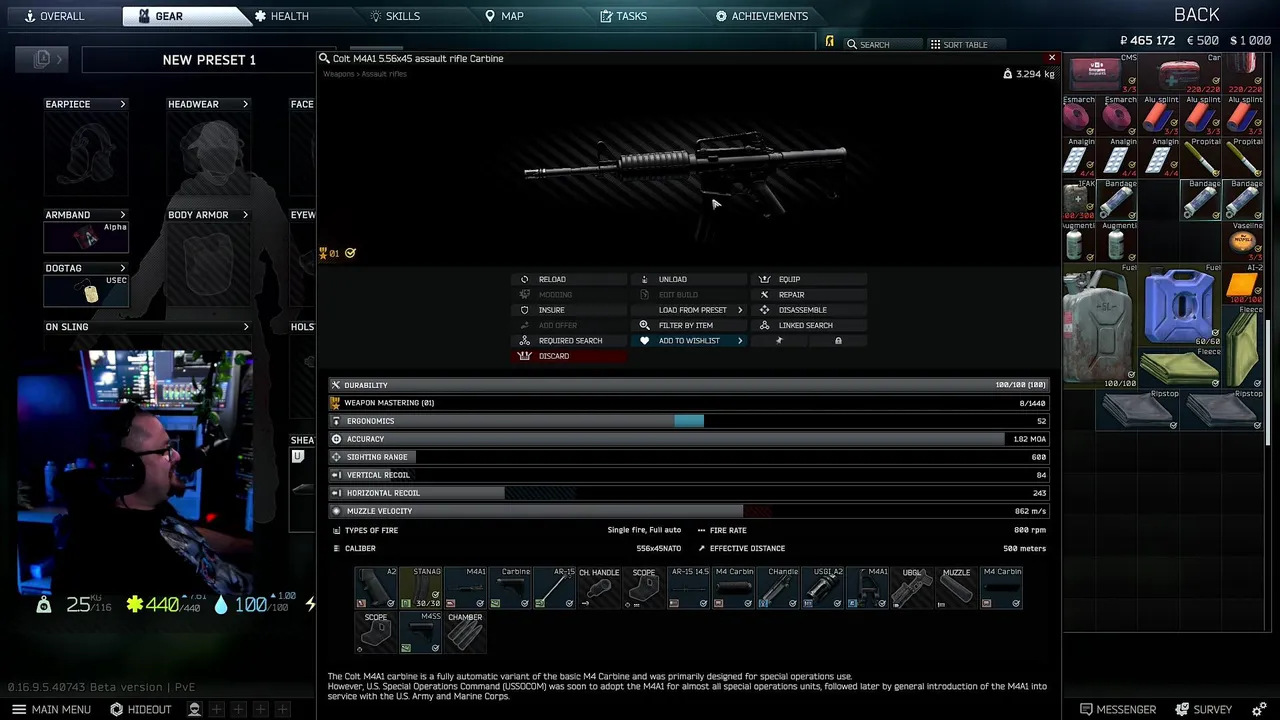Viewport: 1280px width, 720px height.
Task: Select the IFAK kit in stash
Action: [x=1079, y=200]
